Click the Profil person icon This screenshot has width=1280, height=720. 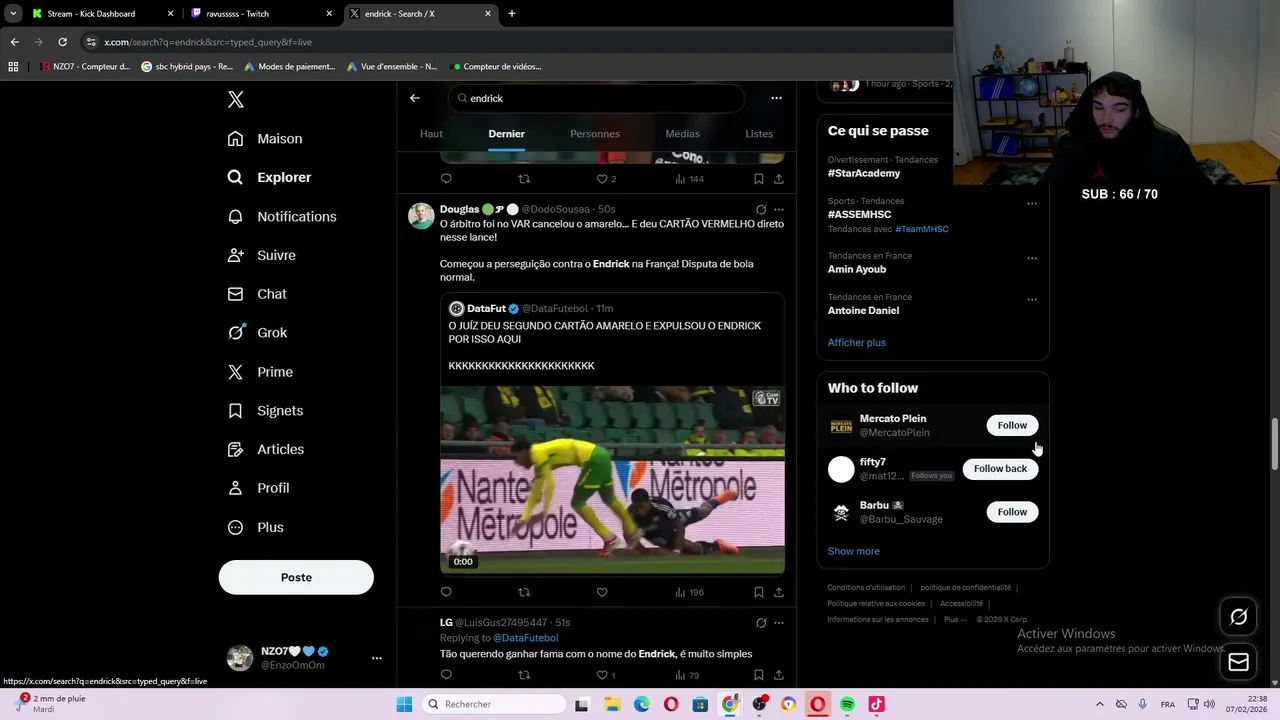point(235,488)
